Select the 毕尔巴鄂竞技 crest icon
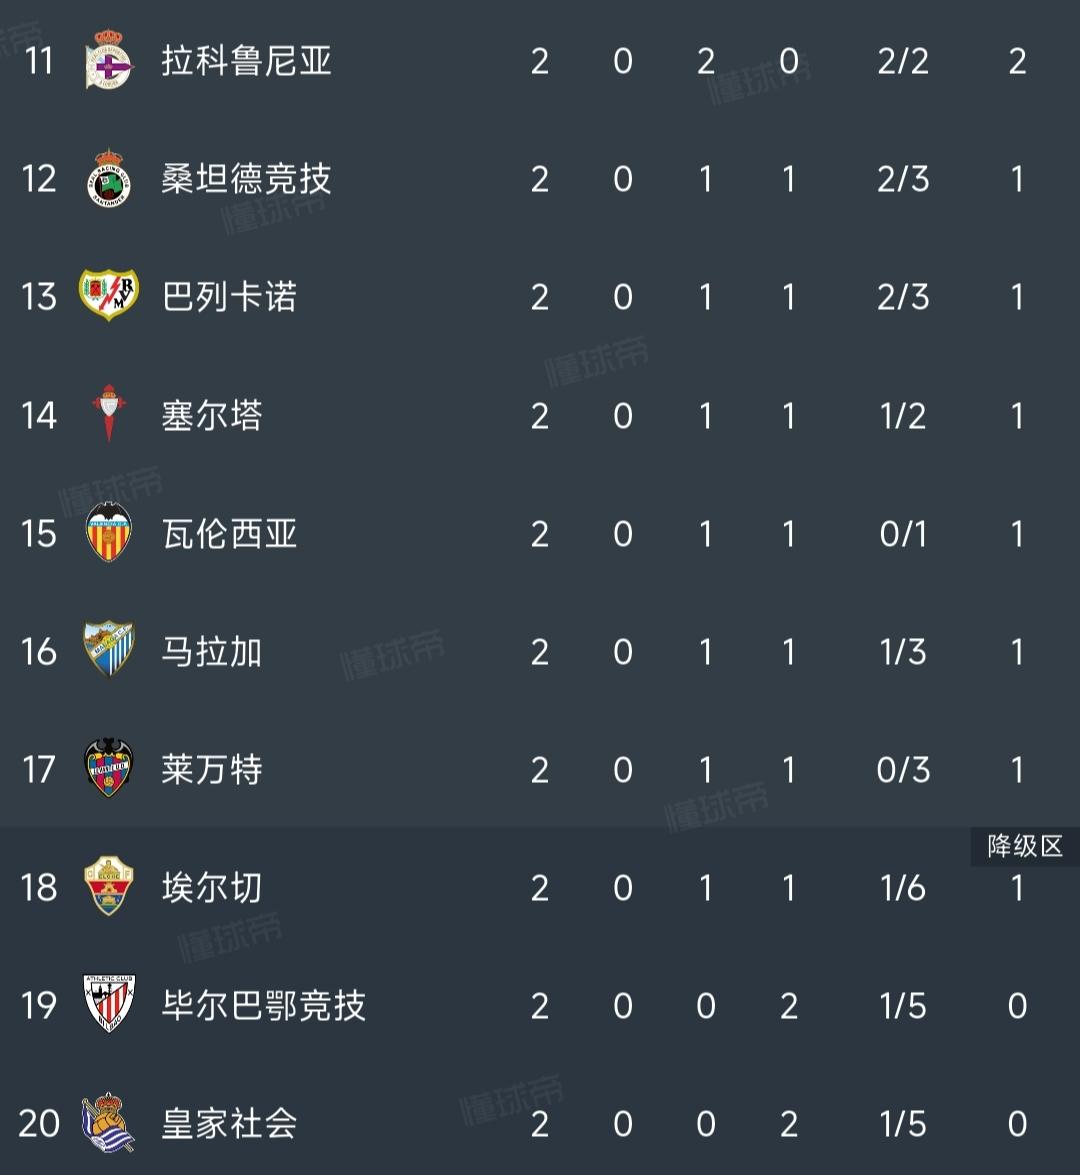This screenshot has height=1175, width=1080. 109,1004
